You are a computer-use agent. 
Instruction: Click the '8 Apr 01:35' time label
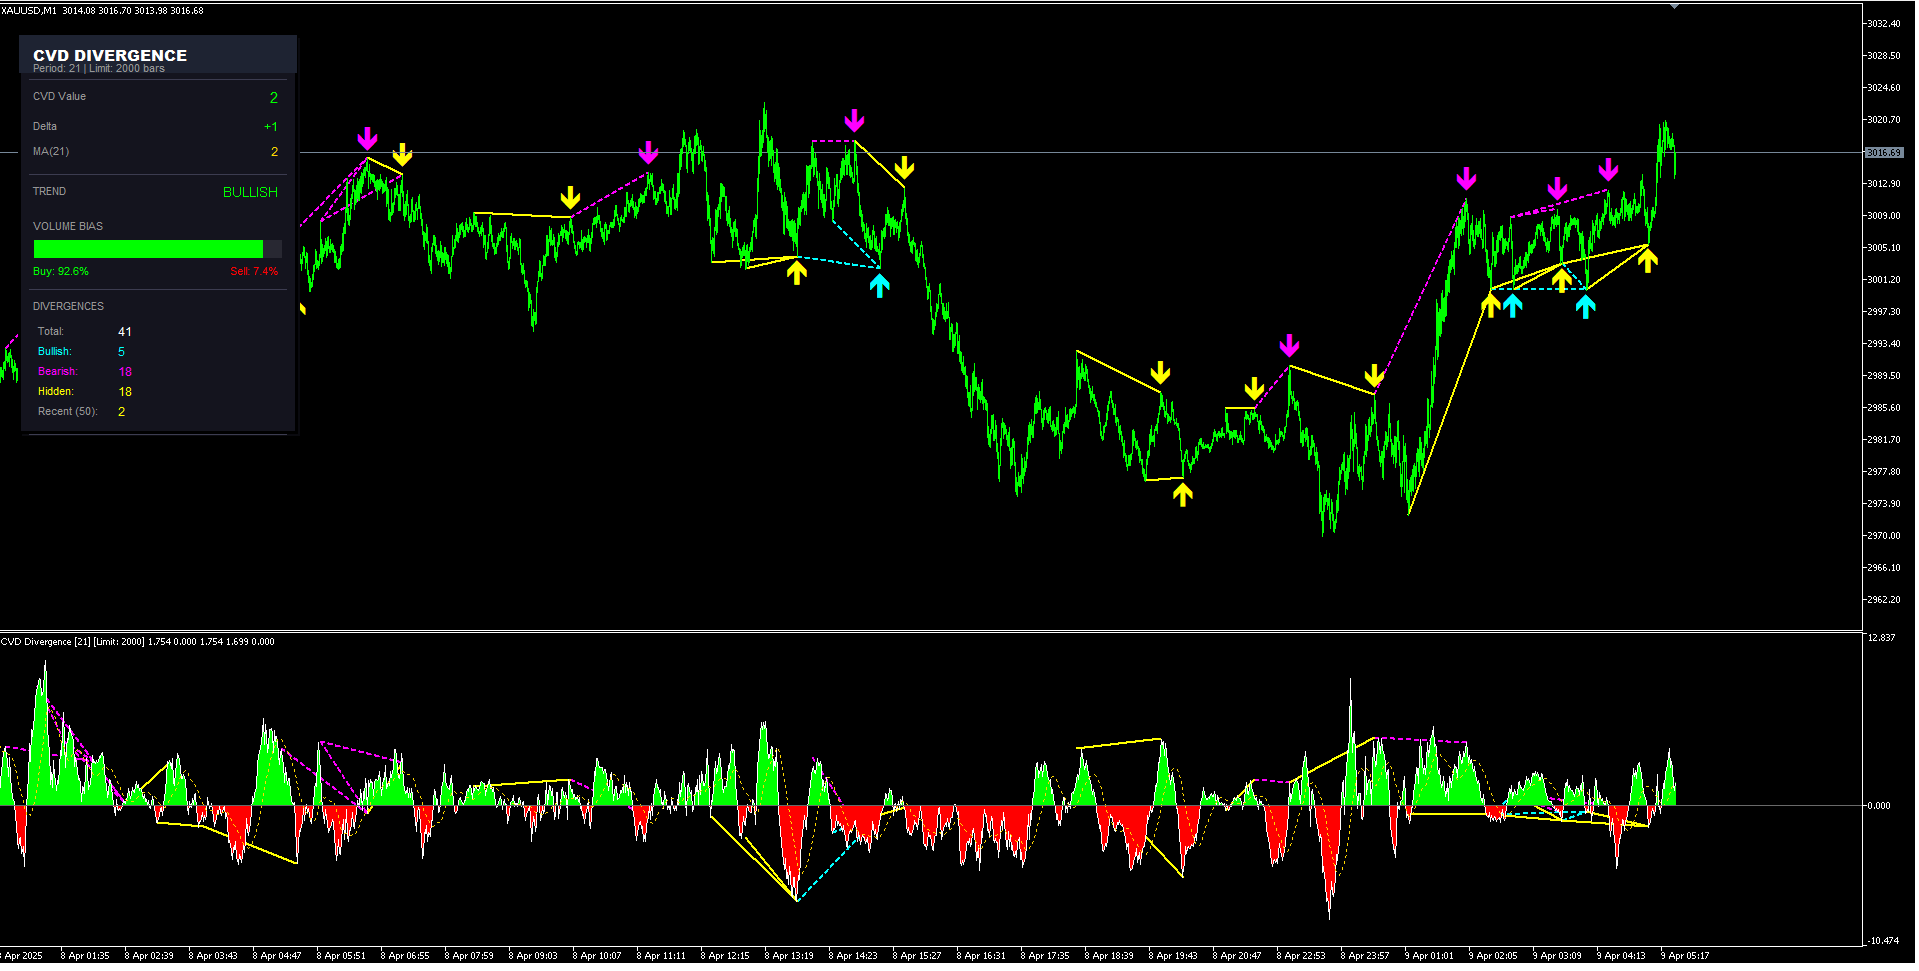coord(85,956)
